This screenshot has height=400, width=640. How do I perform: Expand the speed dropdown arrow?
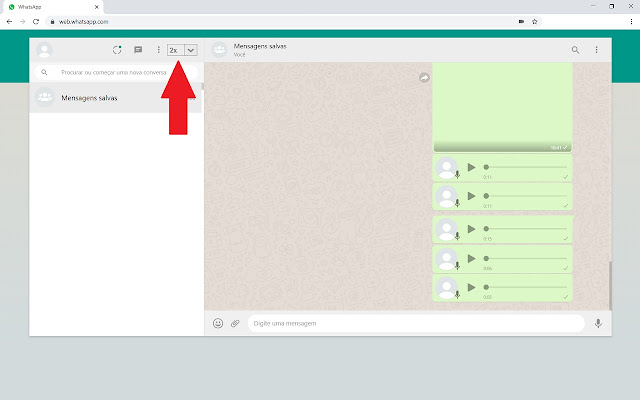[191, 50]
